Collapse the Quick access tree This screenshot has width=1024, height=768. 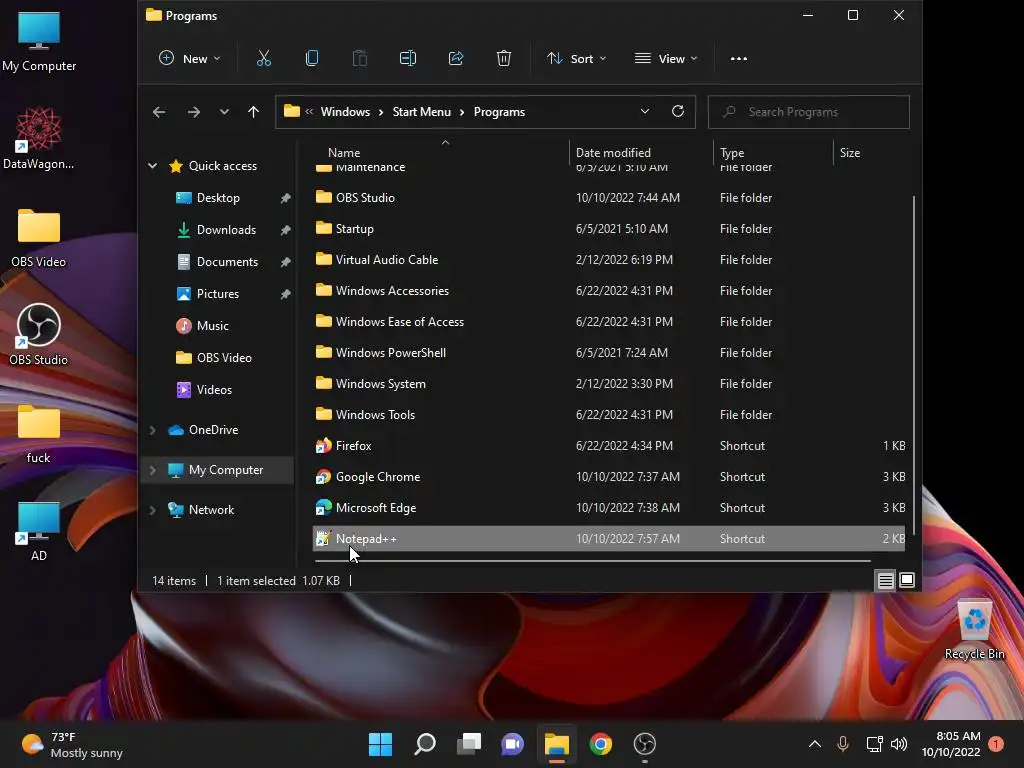(x=153, y=166)
